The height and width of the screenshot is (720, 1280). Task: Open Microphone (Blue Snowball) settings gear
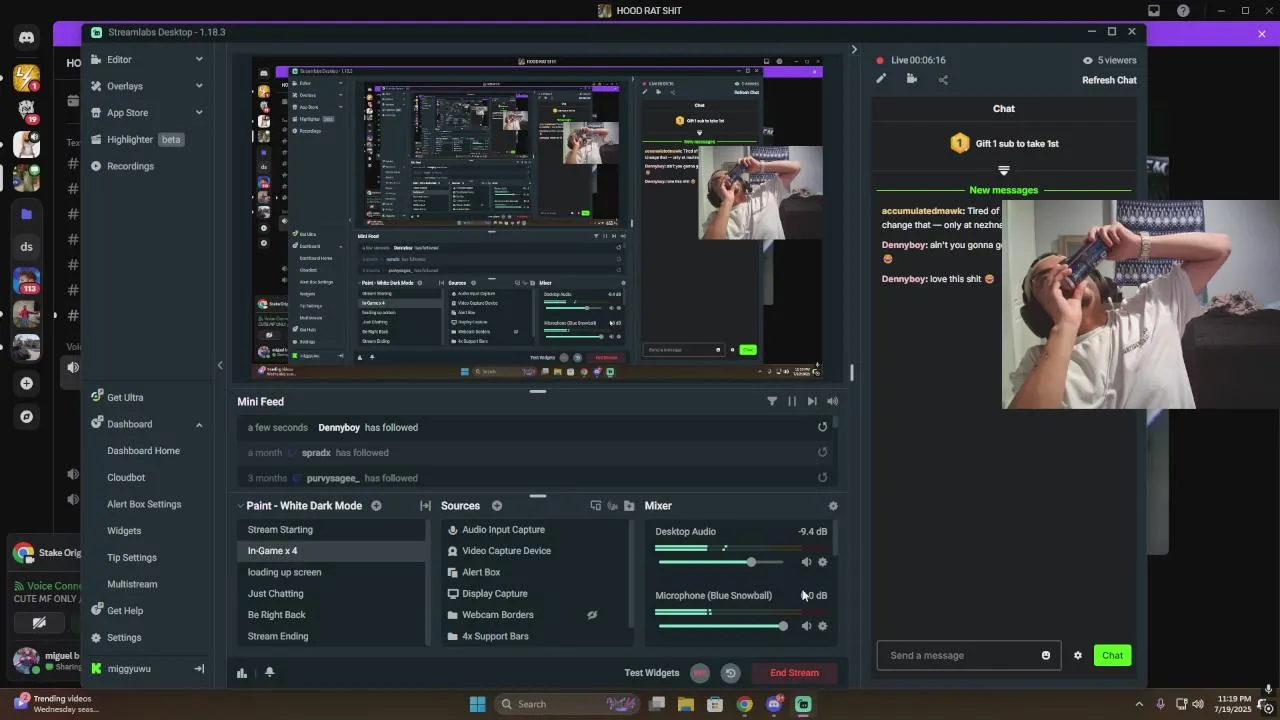tap(822, 626)
